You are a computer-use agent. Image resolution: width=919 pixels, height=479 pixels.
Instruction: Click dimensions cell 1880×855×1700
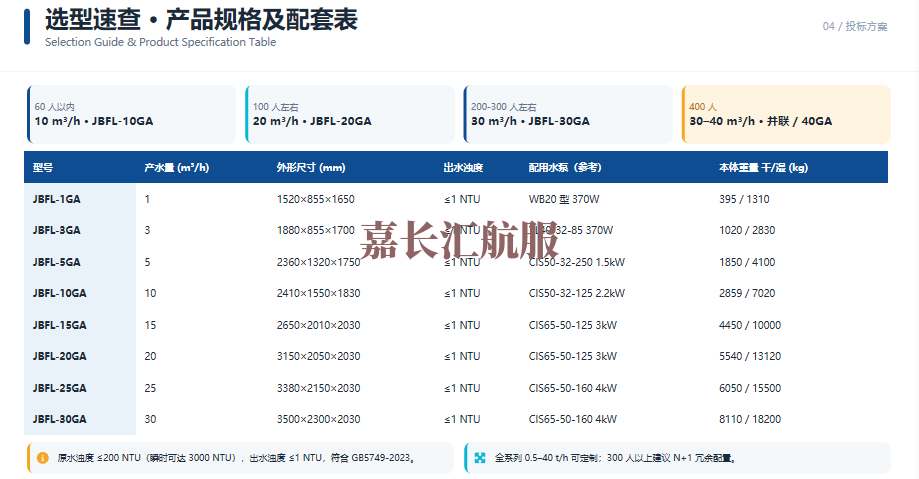point(315,230)
